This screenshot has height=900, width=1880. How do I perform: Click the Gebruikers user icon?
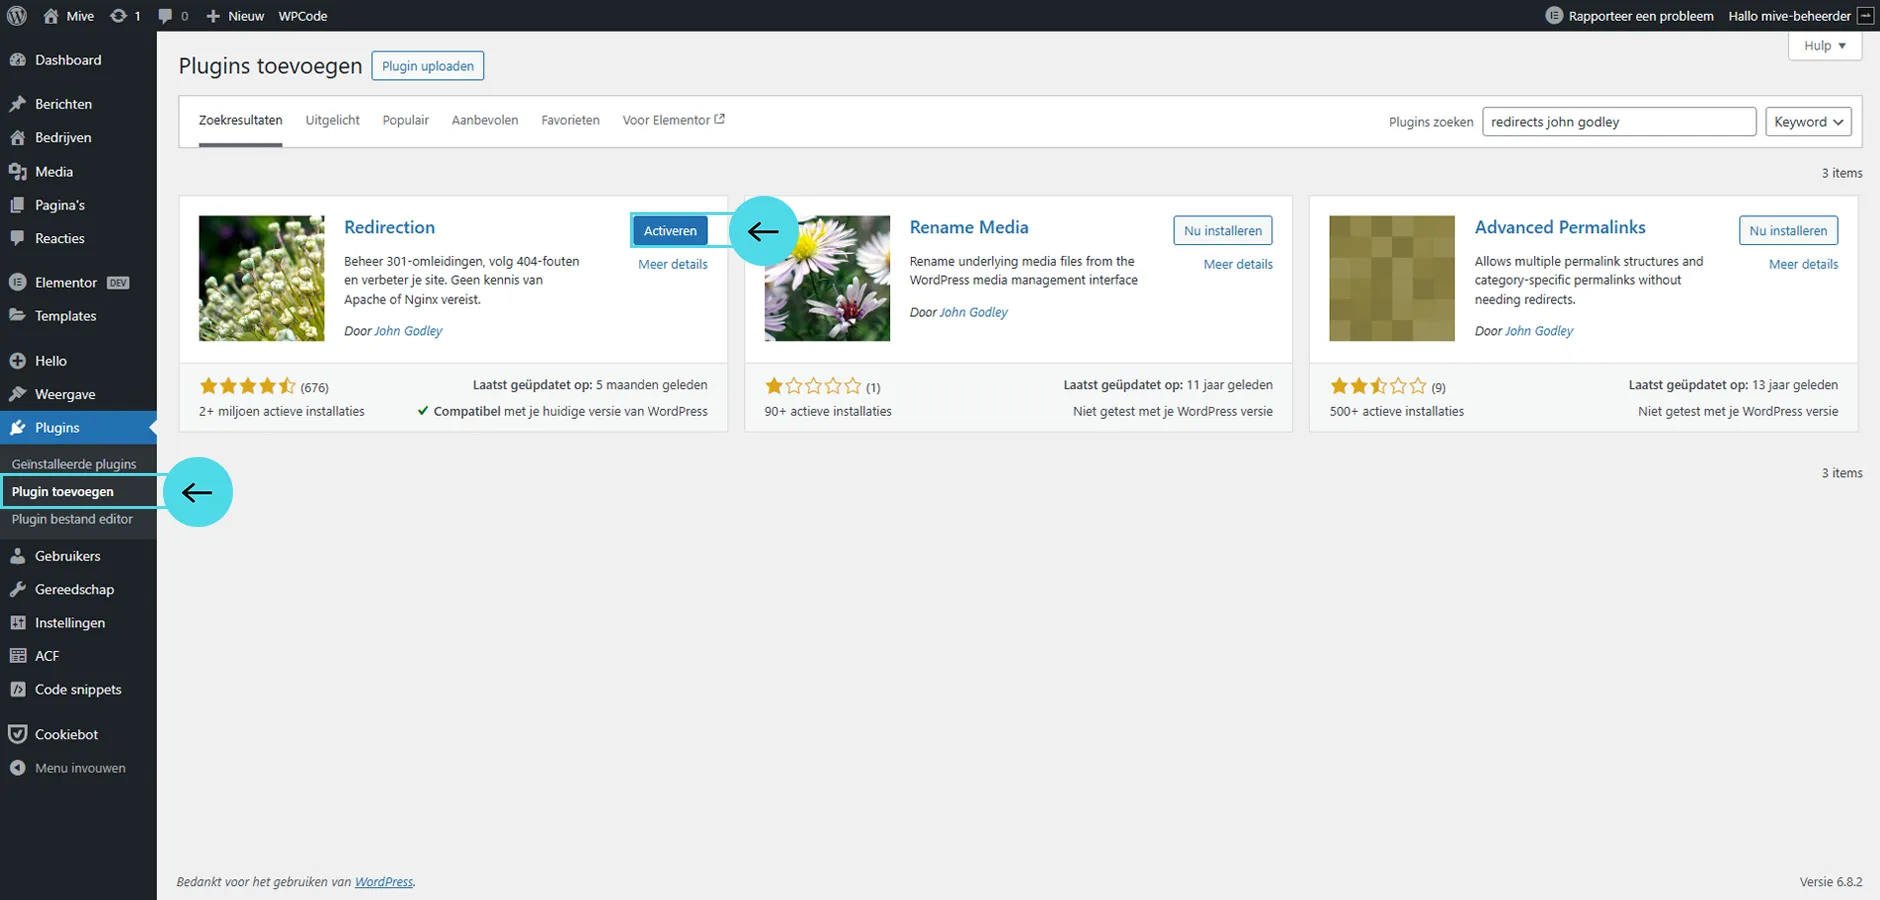(x=17, y=556)
